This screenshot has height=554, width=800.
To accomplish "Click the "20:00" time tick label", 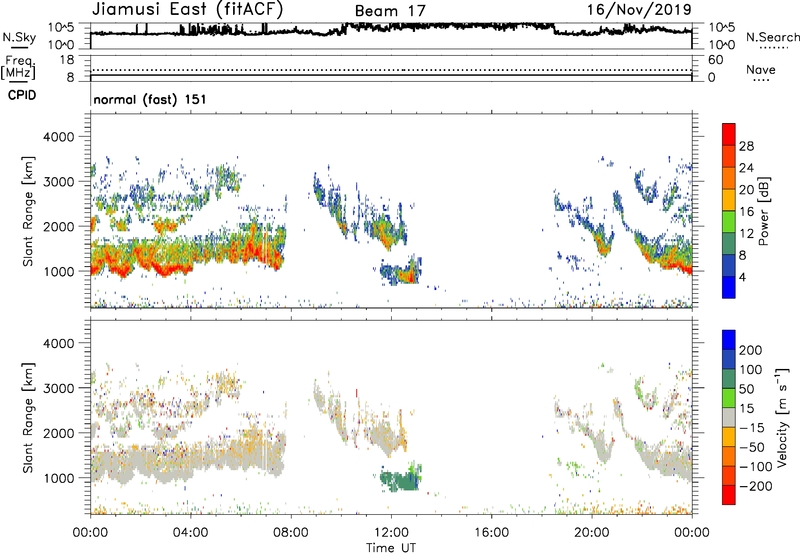I will 592,533.
